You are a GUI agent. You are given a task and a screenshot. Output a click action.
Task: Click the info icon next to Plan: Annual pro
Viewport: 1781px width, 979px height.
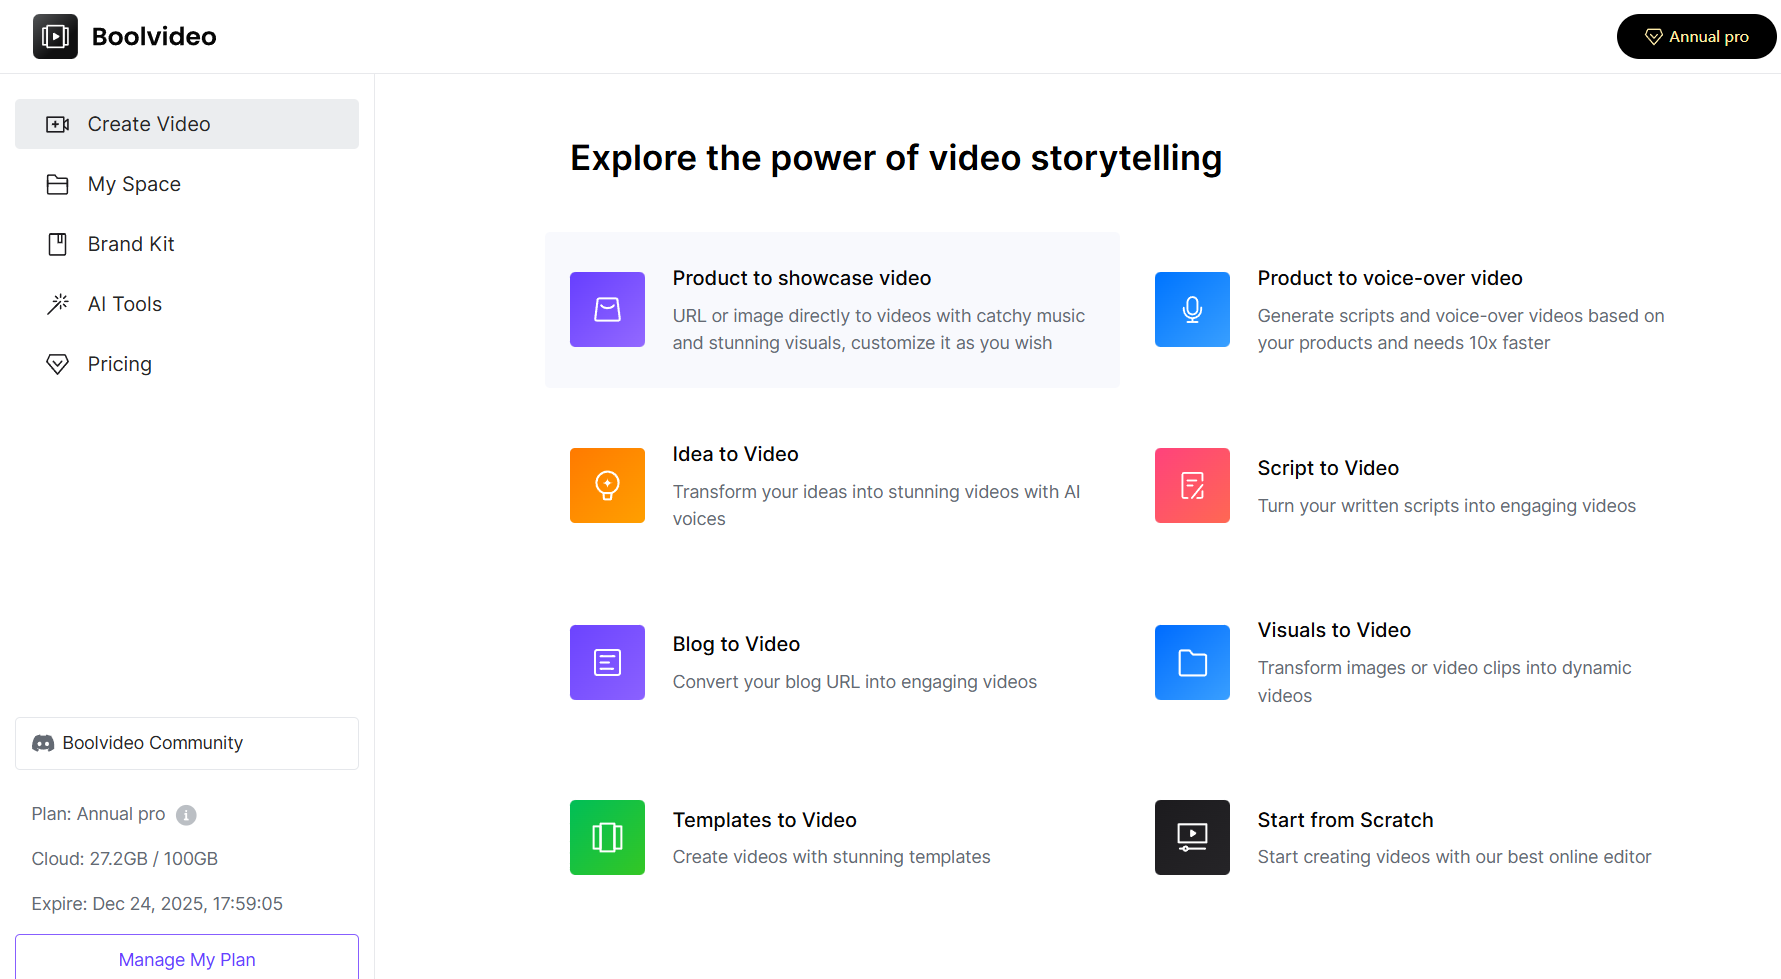point(186,815)
